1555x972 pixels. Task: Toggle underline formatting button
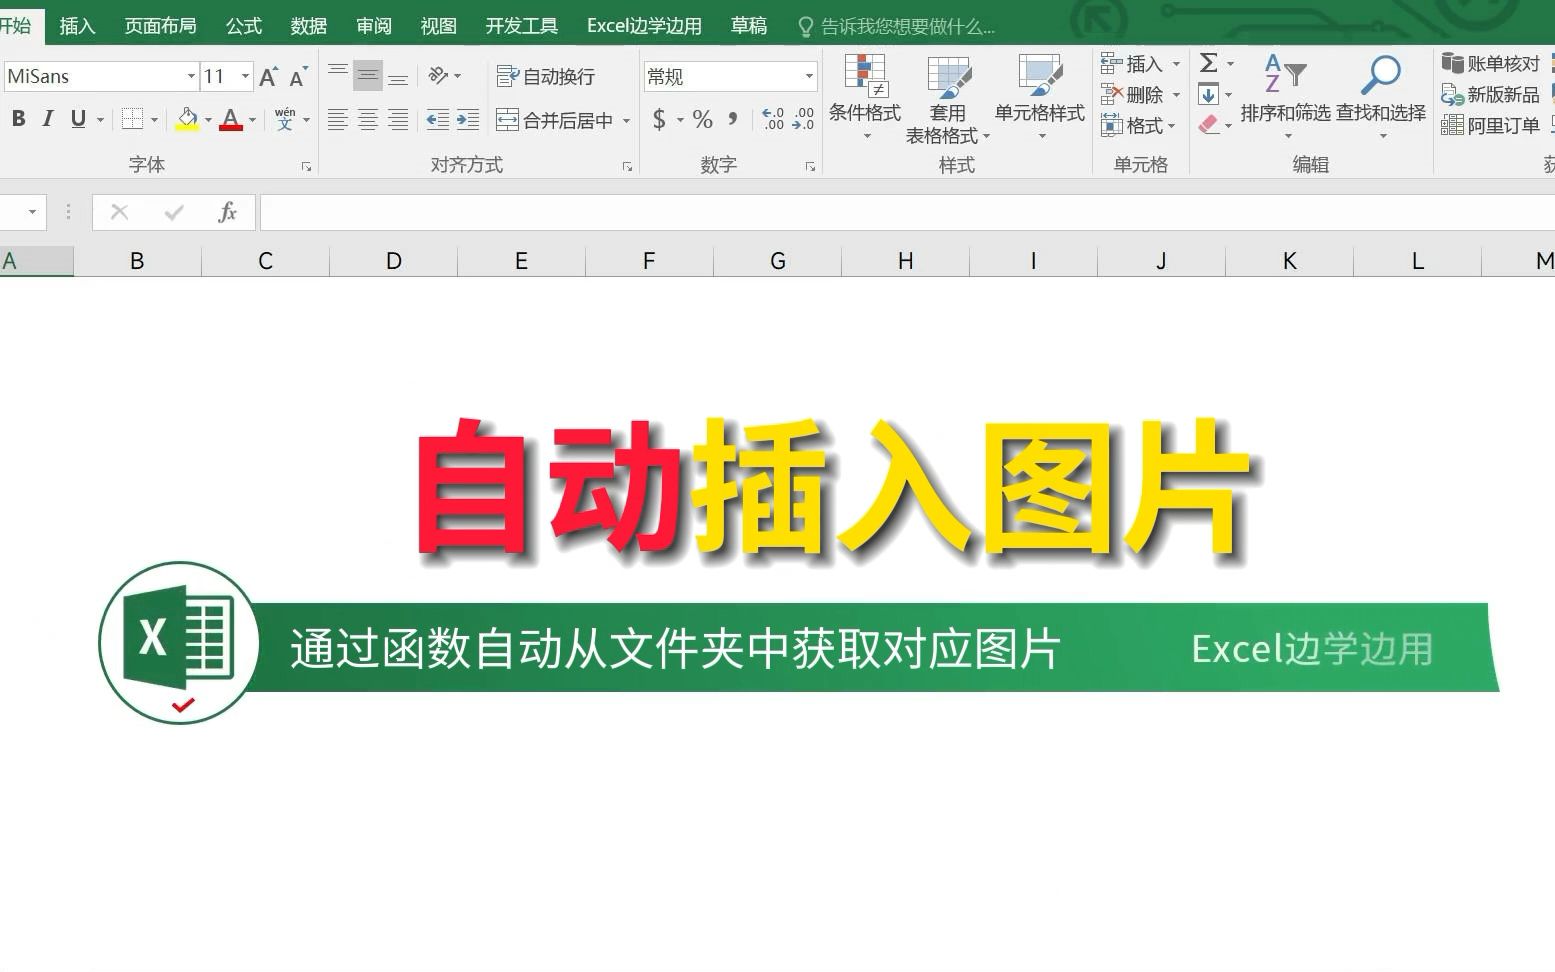(x=78, y=119)
